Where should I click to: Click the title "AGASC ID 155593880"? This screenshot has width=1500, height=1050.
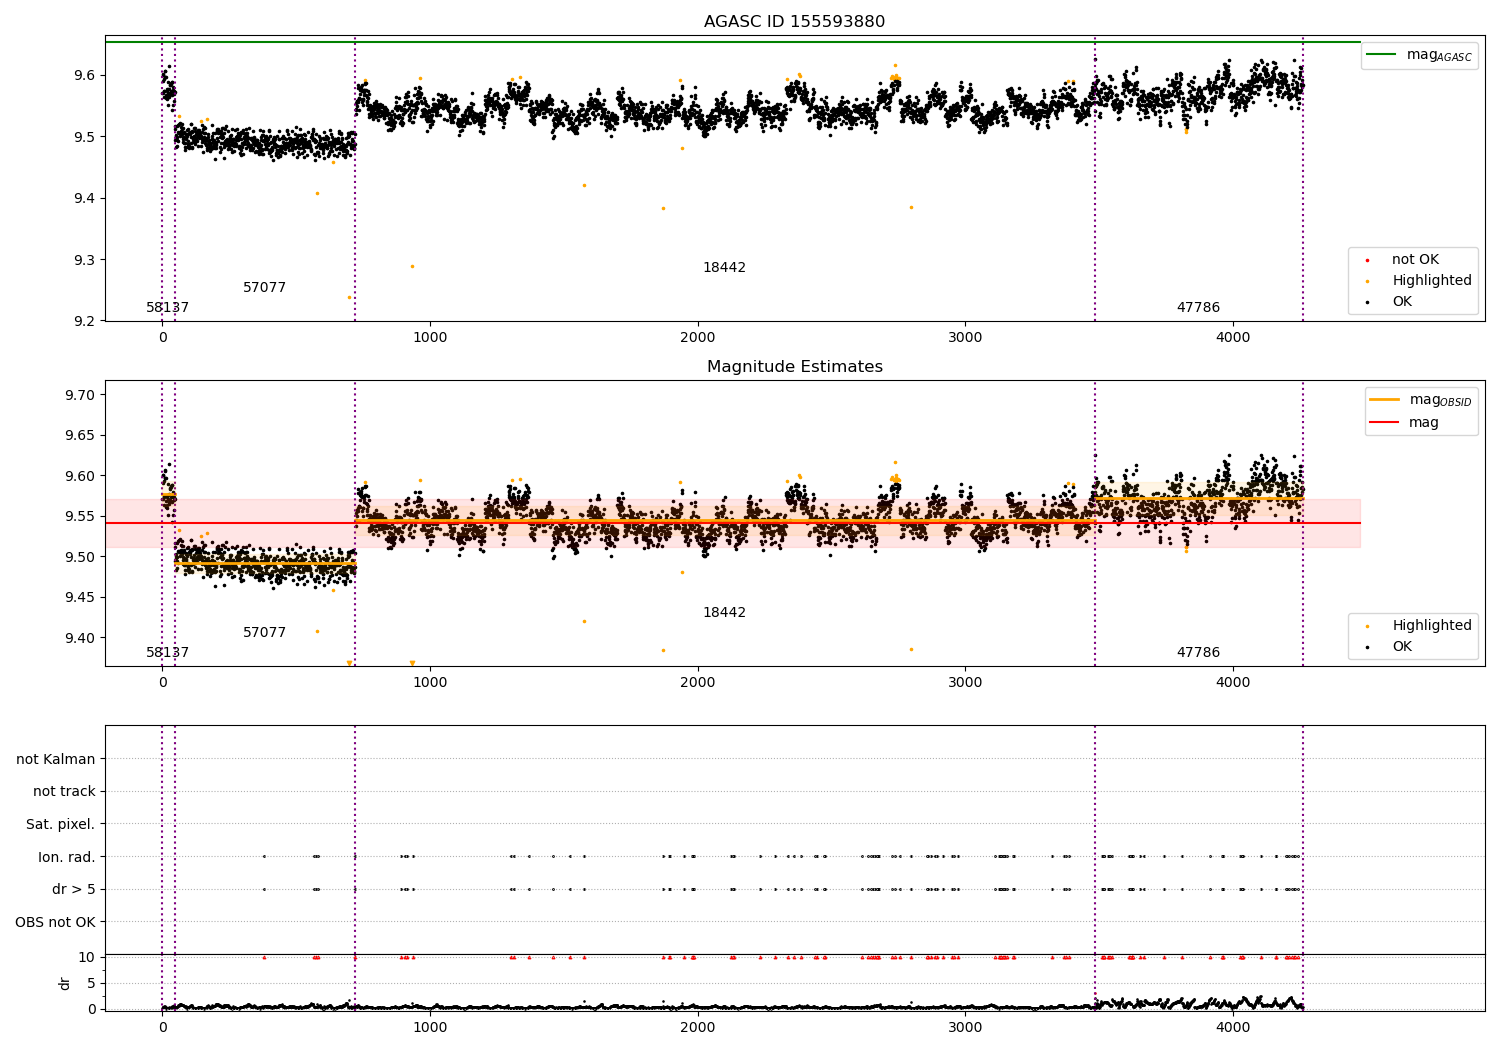(794, 22)
